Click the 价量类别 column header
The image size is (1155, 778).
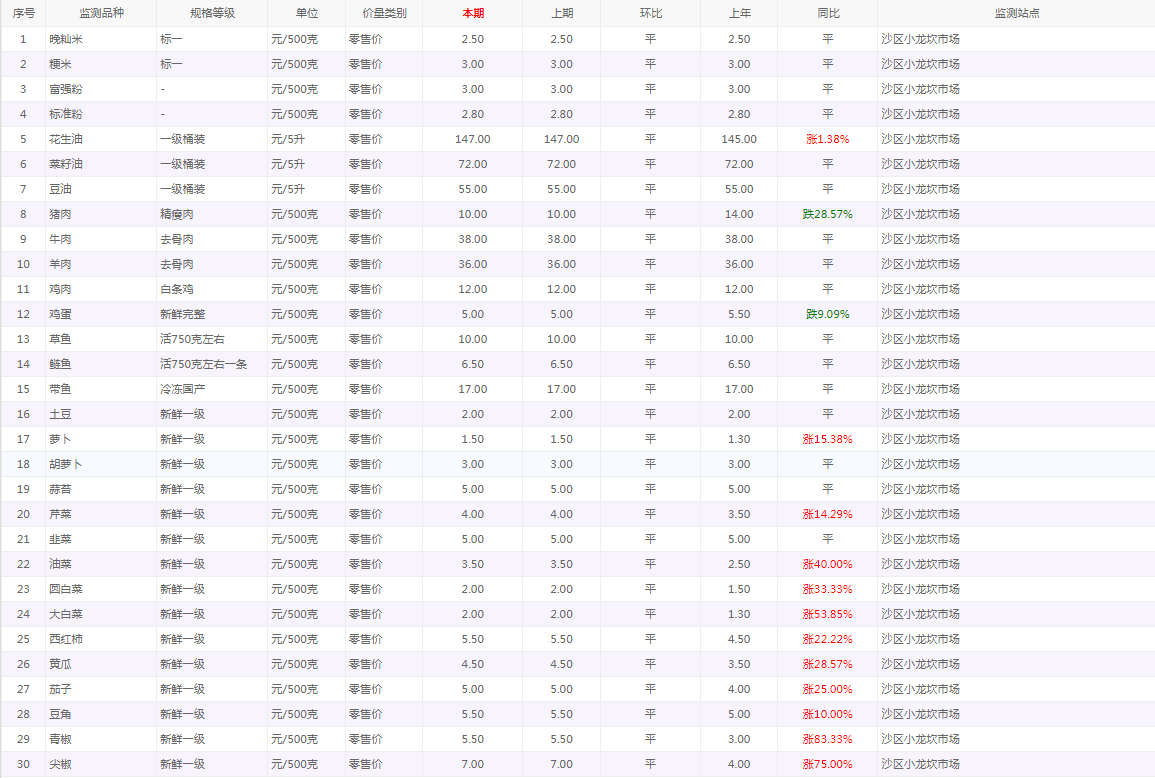click(384, 13)
